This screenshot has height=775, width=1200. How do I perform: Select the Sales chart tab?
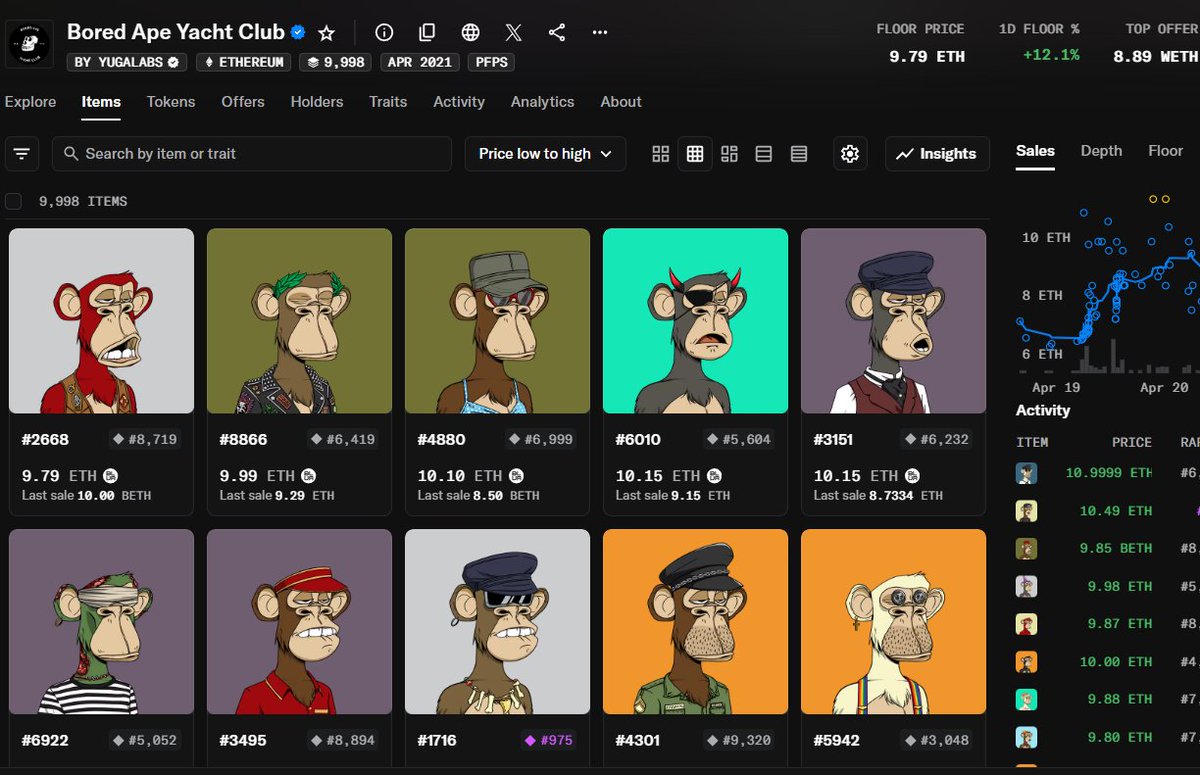tap(1035, 151)
